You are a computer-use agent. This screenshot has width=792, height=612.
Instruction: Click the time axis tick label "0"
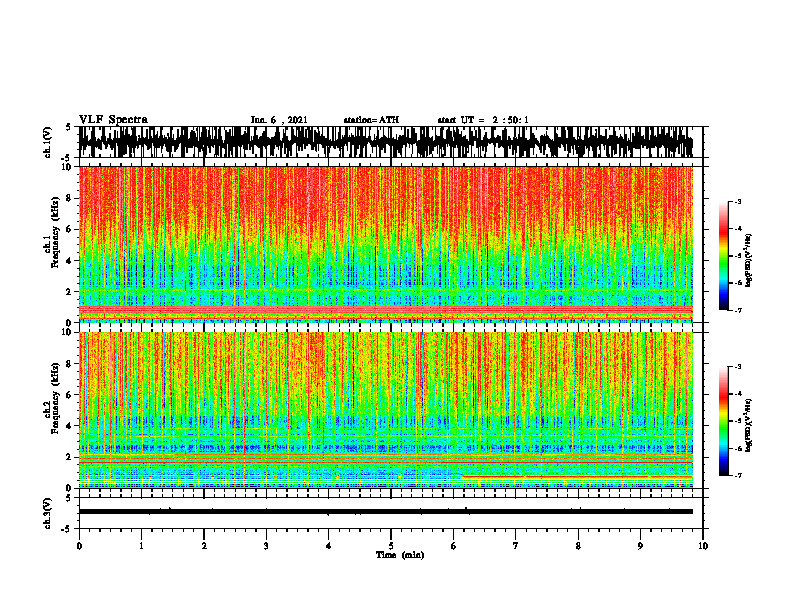[x=79, y=546]
